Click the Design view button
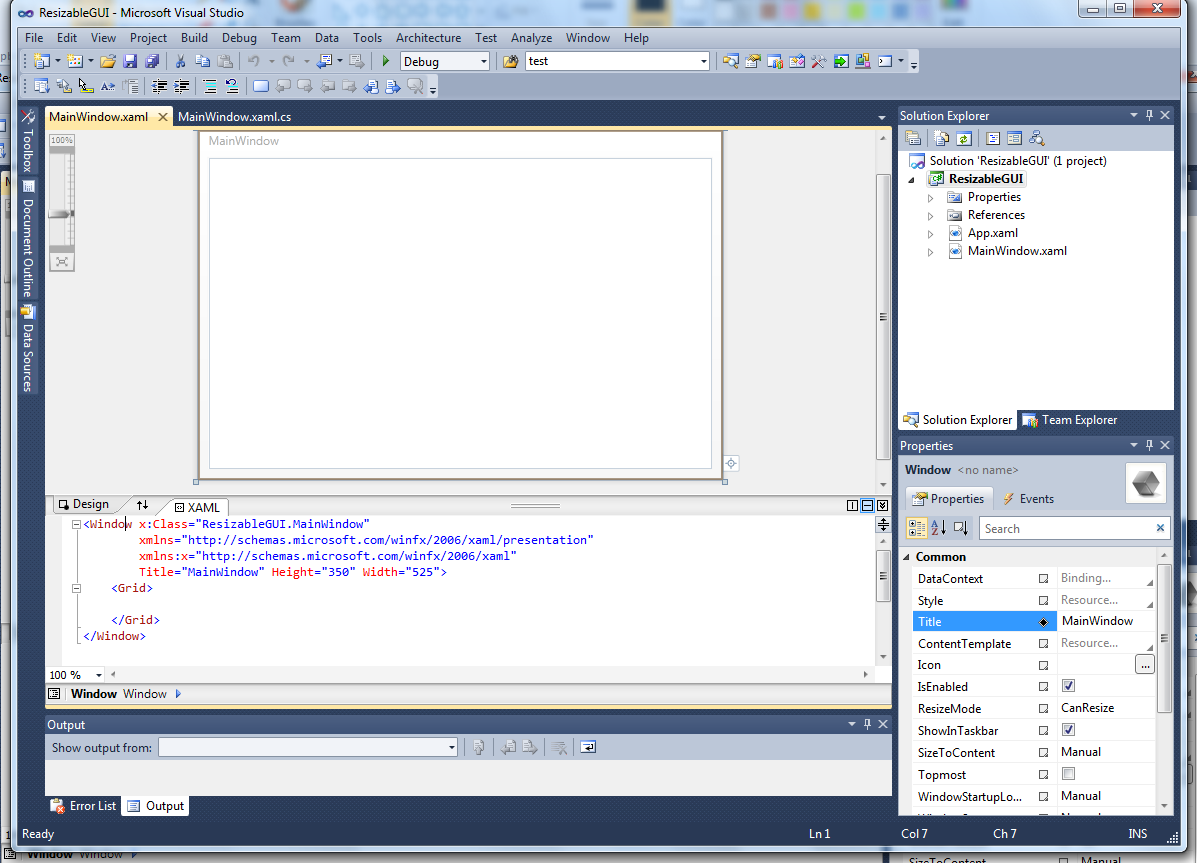The width and height of the screenshot is (1197, 863). pos(84,504)
